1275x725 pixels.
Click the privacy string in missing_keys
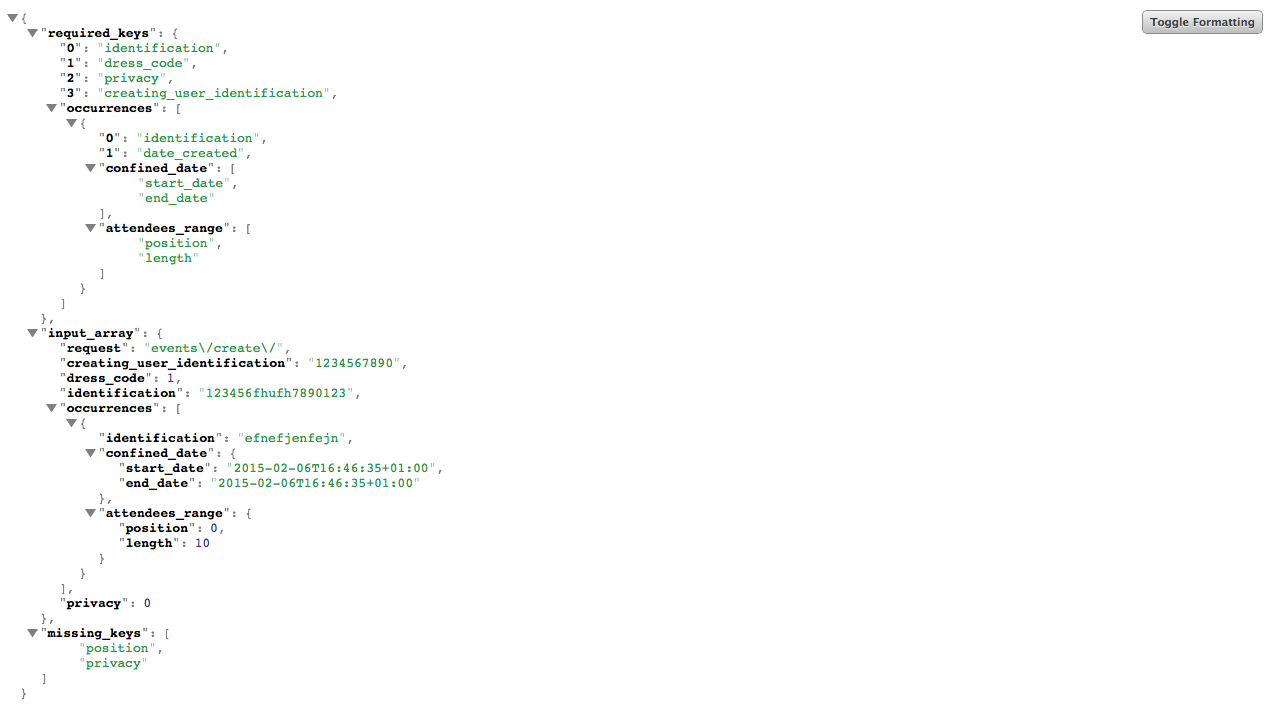tap(113, 663)
